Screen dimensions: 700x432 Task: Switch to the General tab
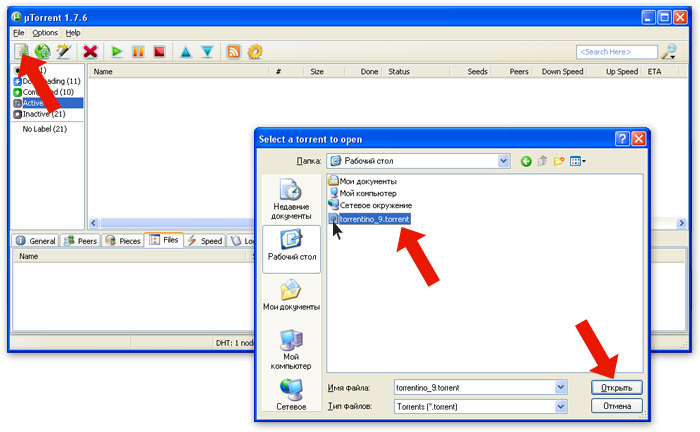click(36, 241)
